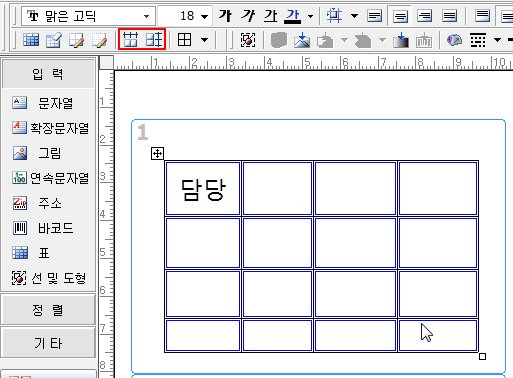Image resolution: width=513 pixels, height=378 pixels.
Task: Click the 표 table icon in sidebar
Action: pos(20,253)
